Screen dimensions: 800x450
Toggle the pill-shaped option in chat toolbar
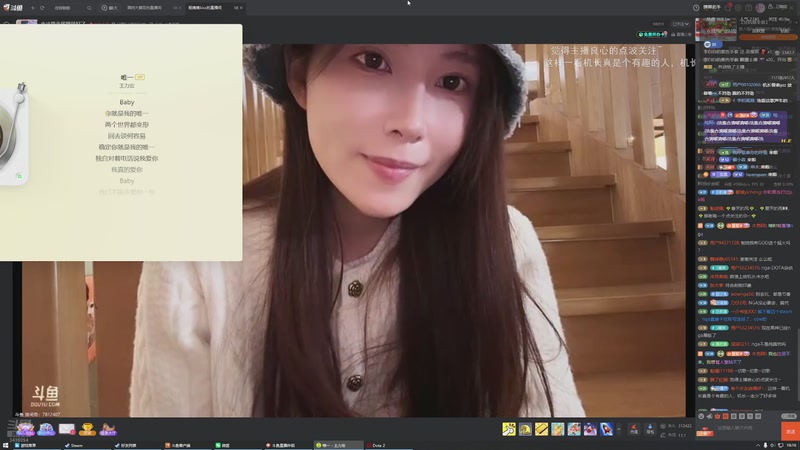789,416
